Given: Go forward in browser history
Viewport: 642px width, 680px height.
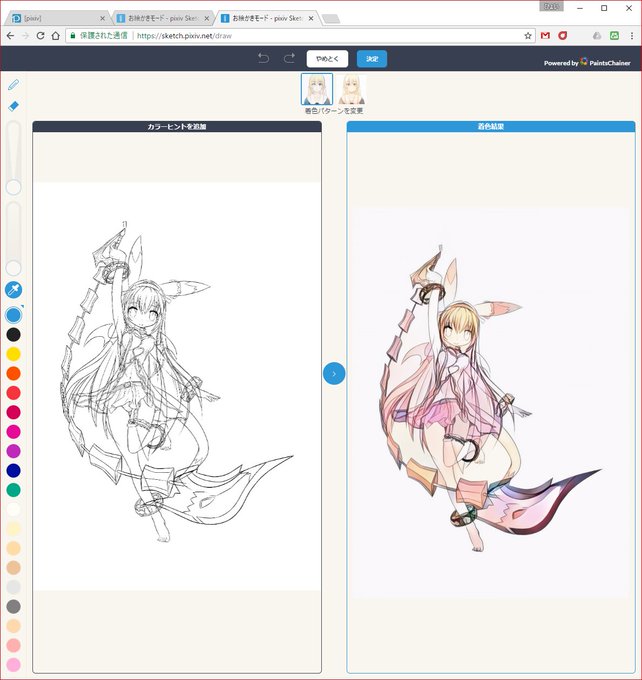Looking at the screenshot, I should tap(26, 36).
